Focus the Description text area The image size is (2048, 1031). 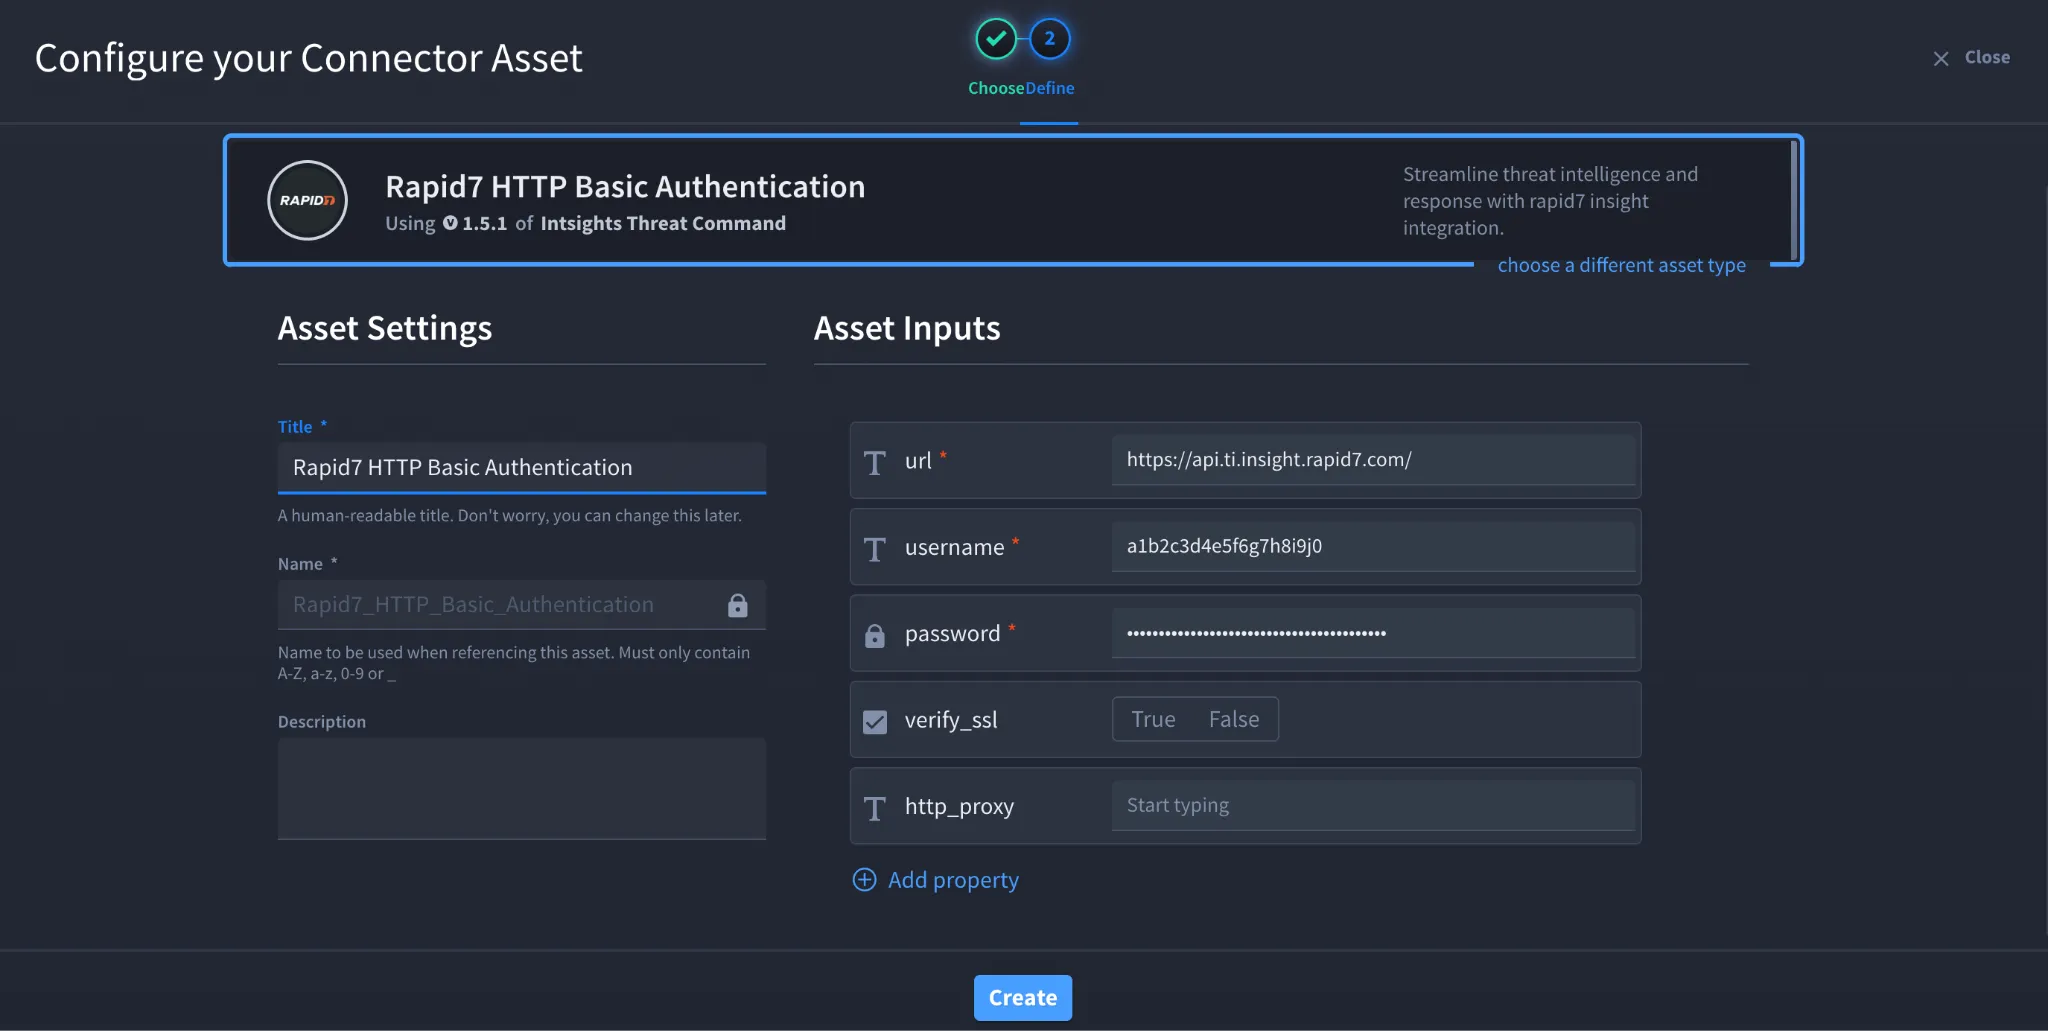[522, 788]
